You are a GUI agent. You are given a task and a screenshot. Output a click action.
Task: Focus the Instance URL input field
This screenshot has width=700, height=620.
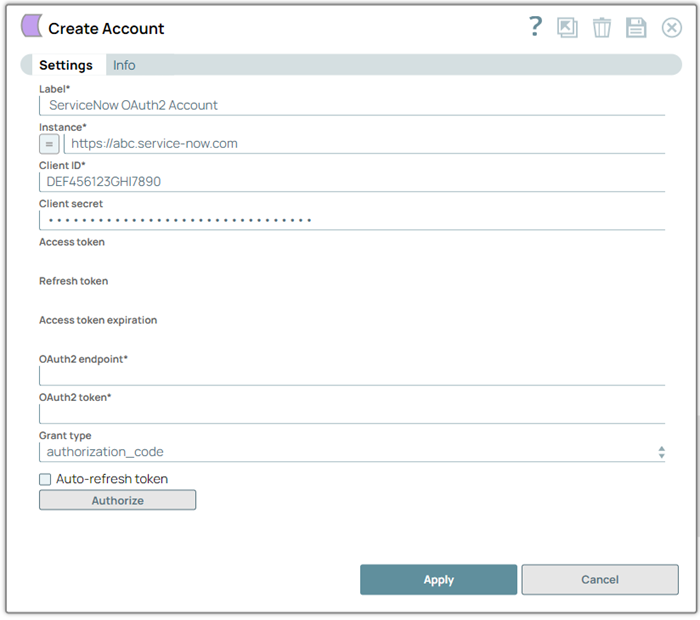click(x=364, y=144)
